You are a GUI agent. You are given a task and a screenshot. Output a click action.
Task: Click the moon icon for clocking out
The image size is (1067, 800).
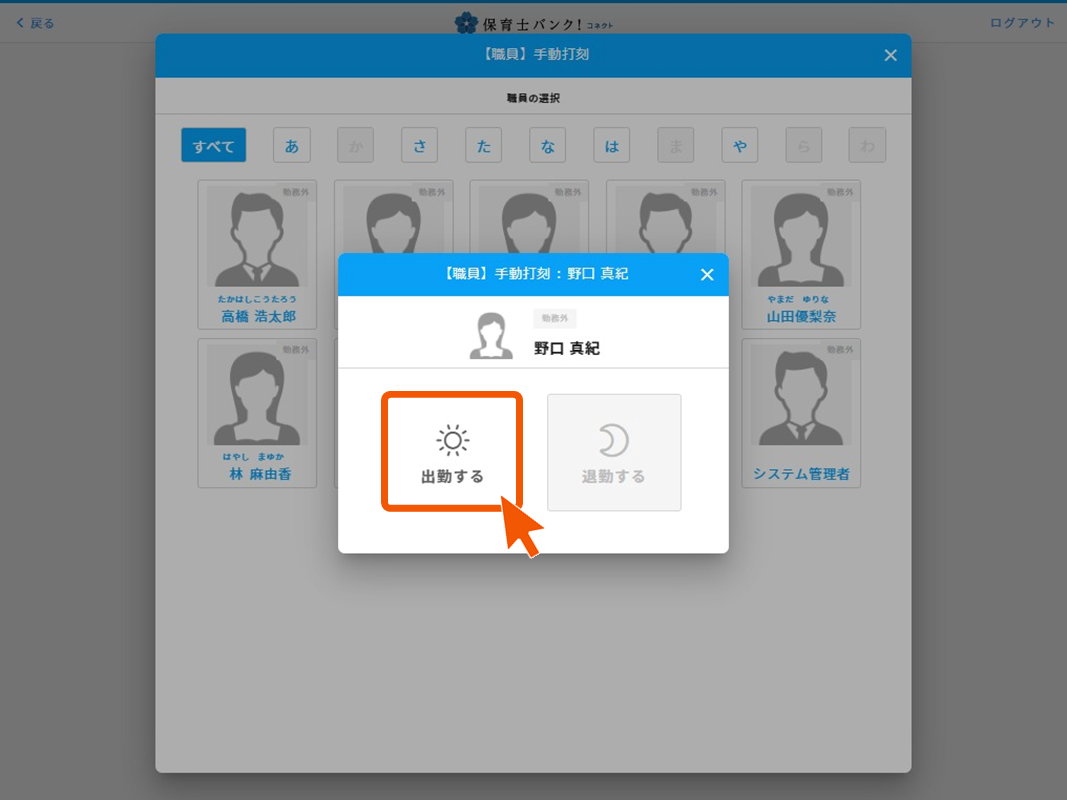point(613,440)
